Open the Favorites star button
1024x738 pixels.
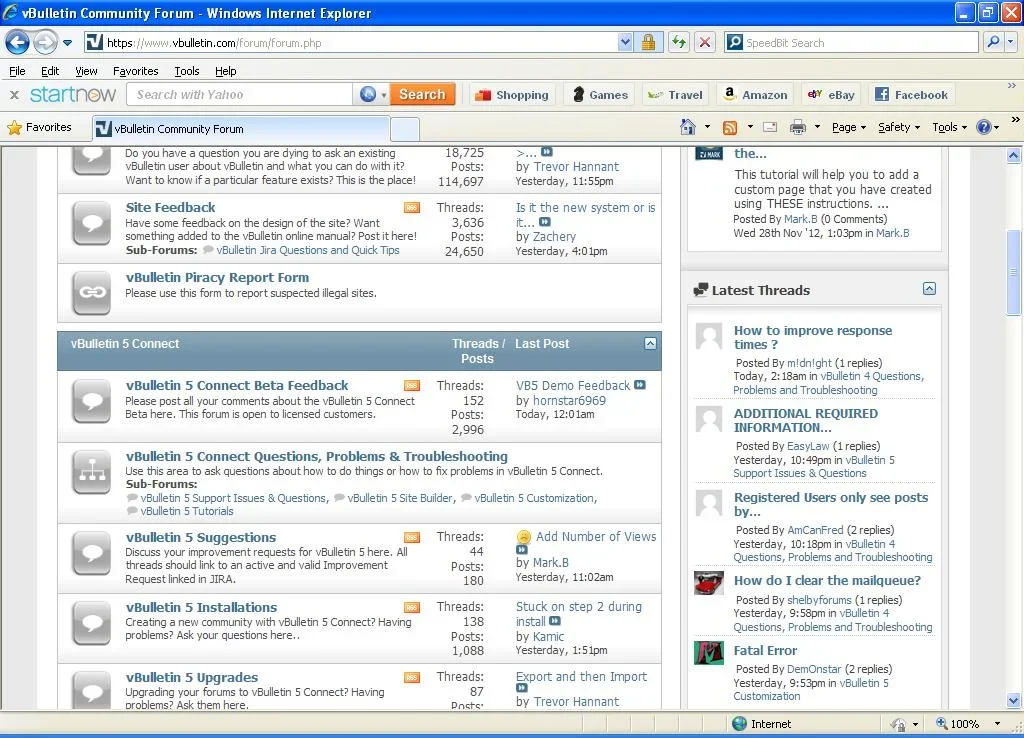click(39, 128)
